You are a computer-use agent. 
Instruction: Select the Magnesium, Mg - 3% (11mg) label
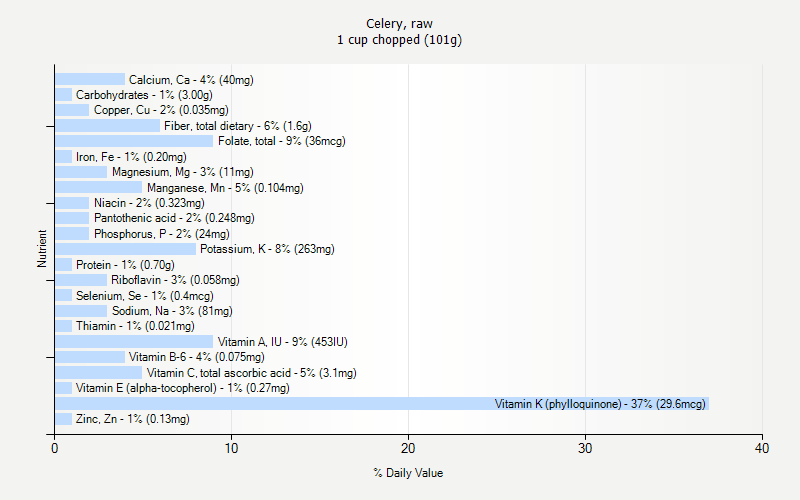click(x=183, y=172)
